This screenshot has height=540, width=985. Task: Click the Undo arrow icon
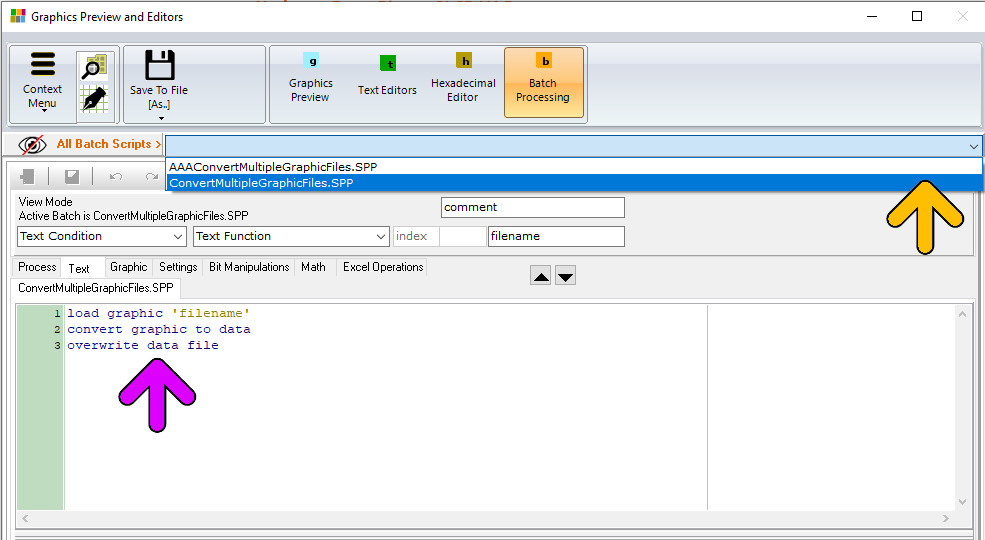tap(116, 177)
